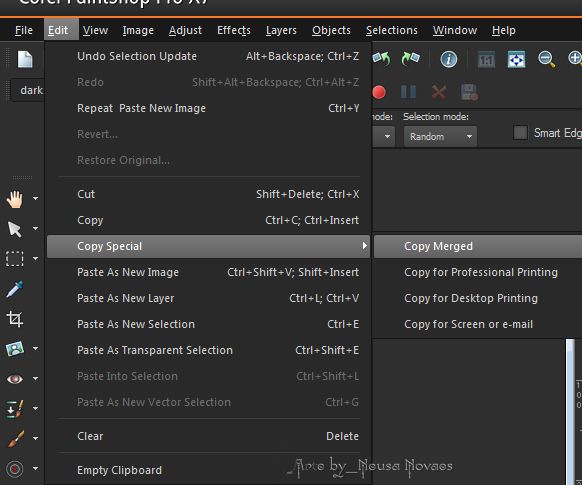Select the rectangular Selection tool
This screenshot has width=582, height=485.
coord(14,259)
